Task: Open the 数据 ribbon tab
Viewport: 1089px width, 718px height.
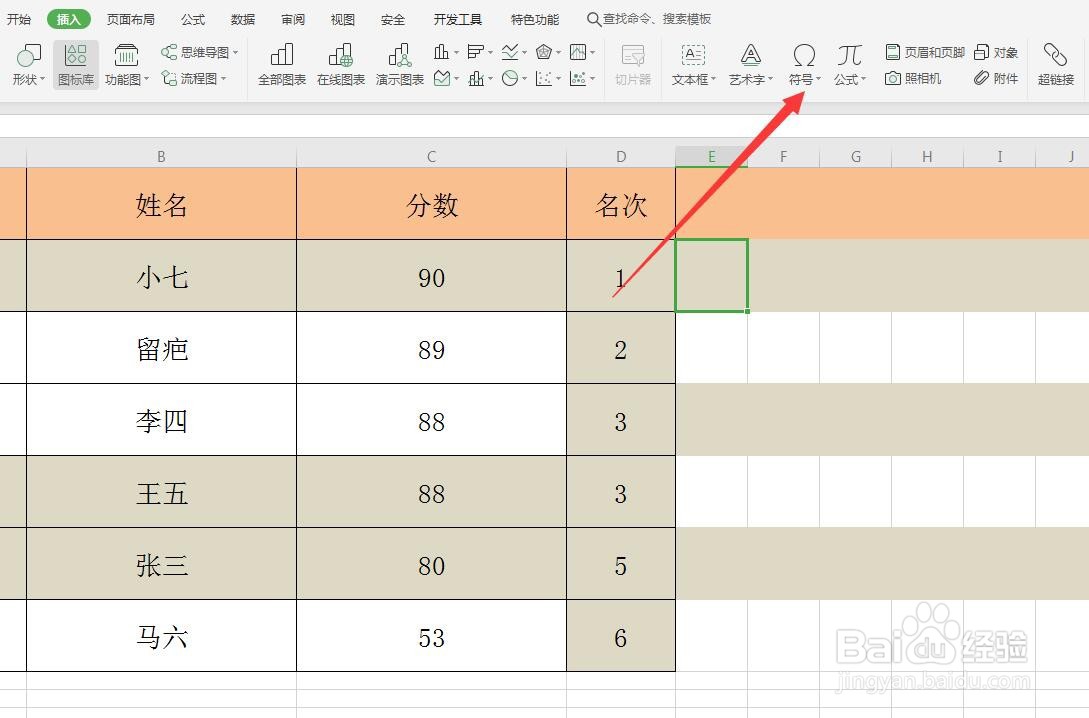Action: tap(241, 18)
